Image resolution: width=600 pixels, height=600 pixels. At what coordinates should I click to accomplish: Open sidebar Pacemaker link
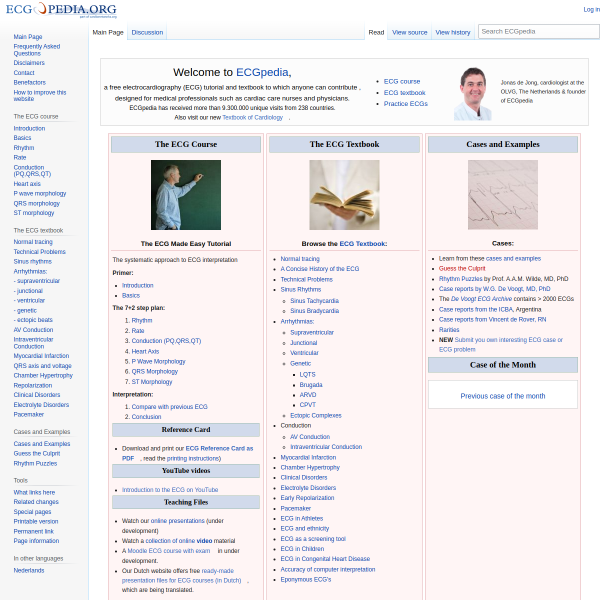pos(29,414)
